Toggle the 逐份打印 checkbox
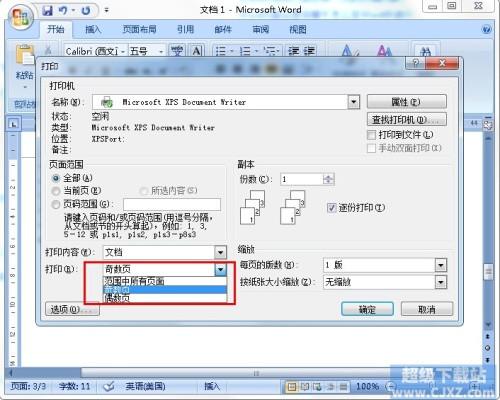 tap(332, 208)
